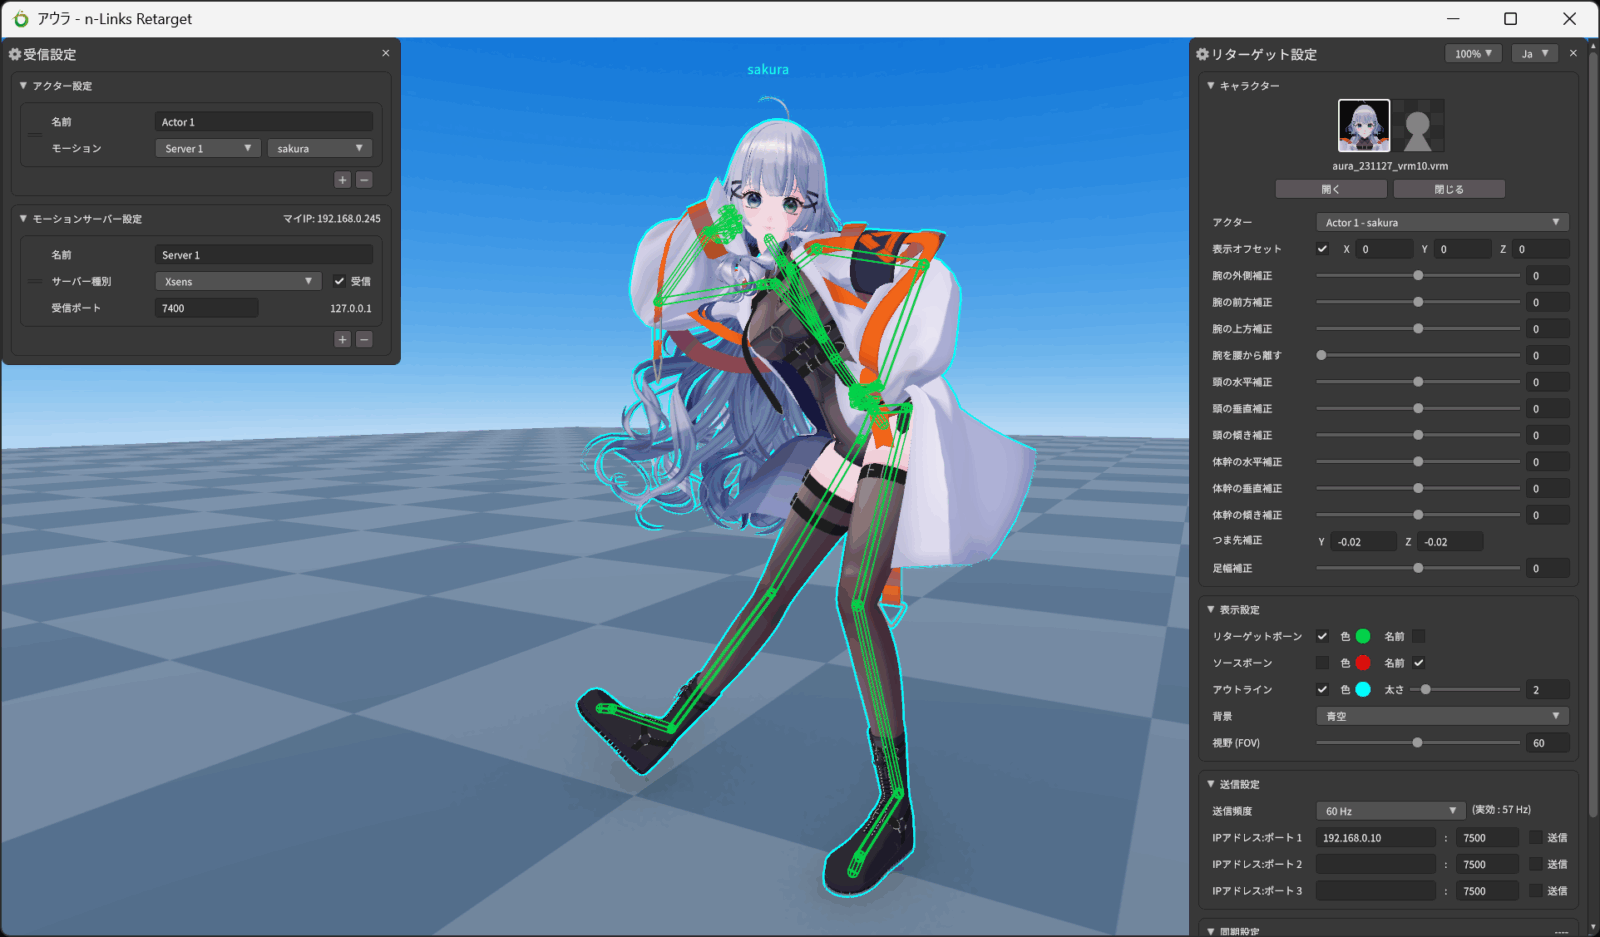The width and height of the screenshot is (1600, 937).
Task: Open the 60 Hz 送信頻度 dropdown
Action: click(x=1391, y=811)
